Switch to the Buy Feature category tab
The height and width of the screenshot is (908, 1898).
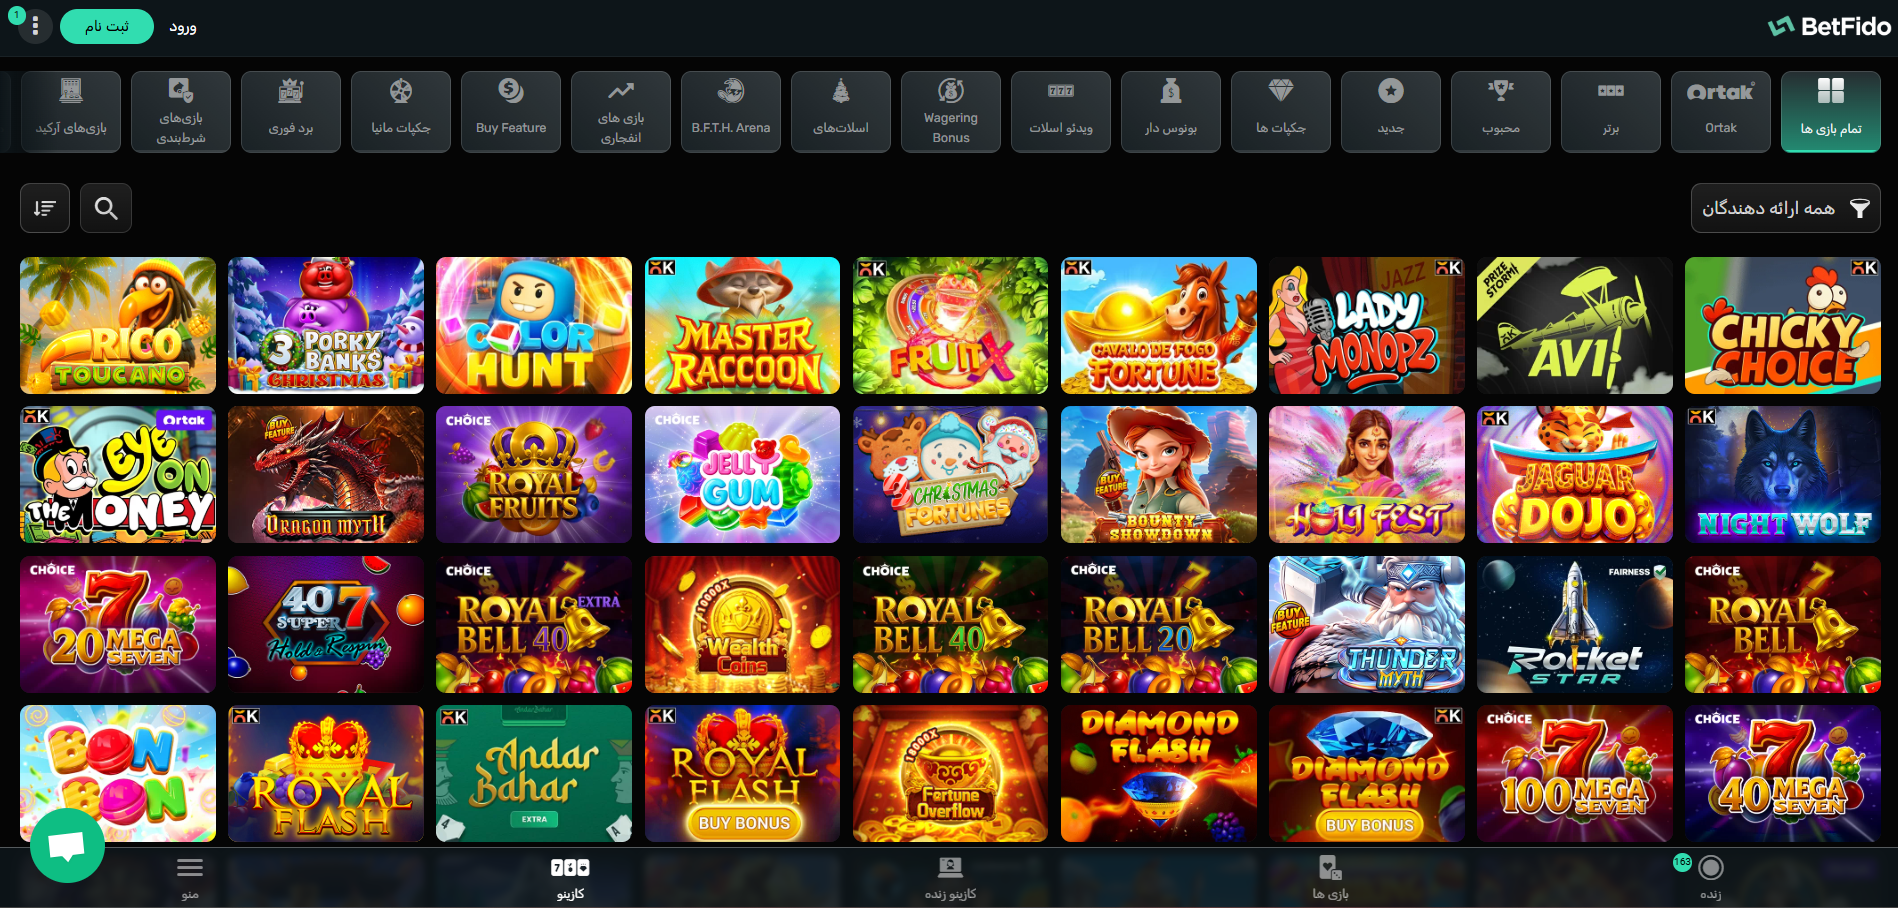(511, 111)
